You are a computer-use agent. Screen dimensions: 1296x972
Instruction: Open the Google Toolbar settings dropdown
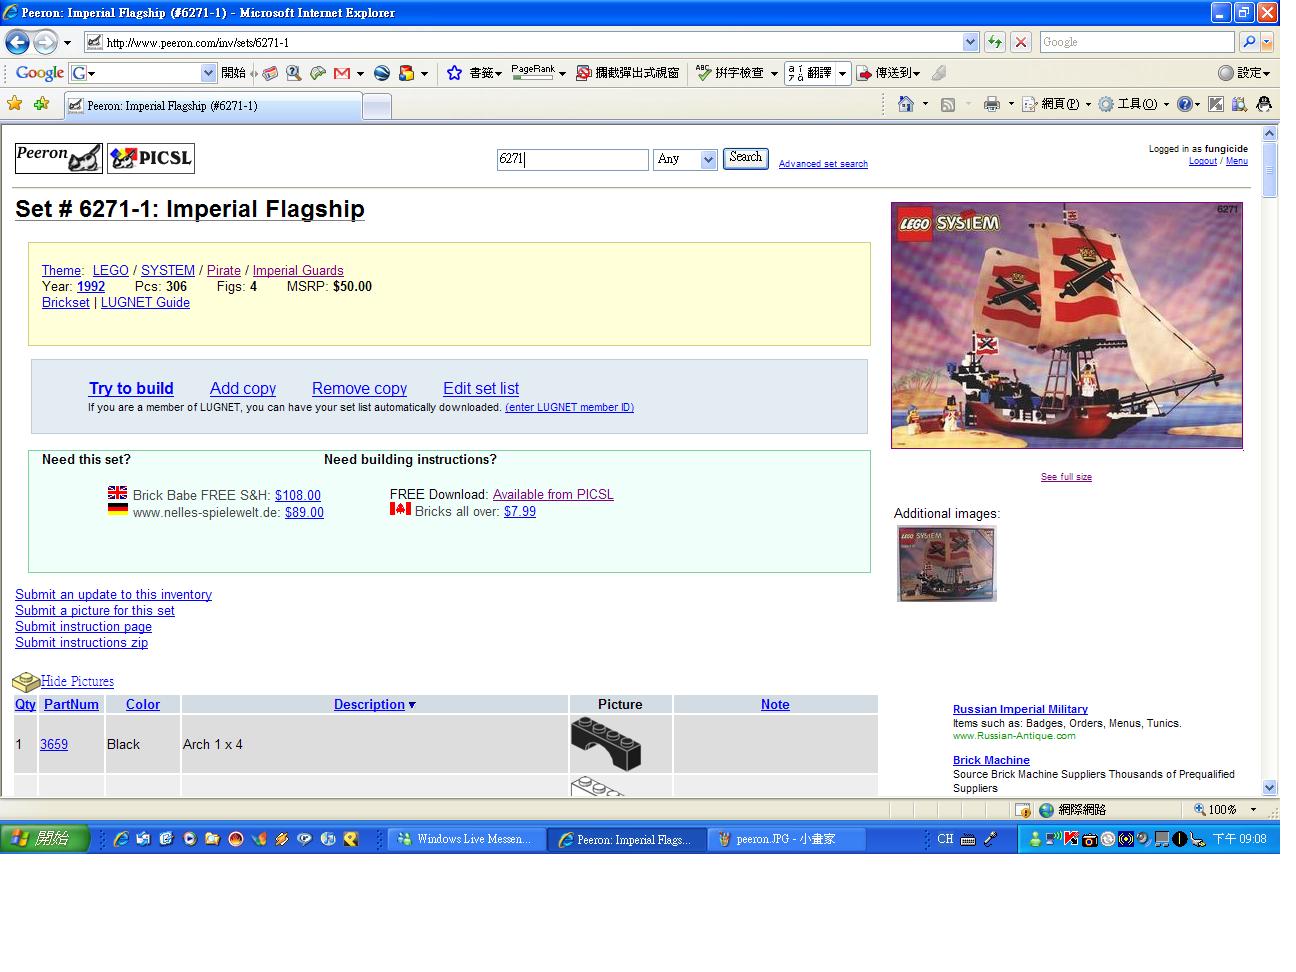click(x=1244, y=73)
